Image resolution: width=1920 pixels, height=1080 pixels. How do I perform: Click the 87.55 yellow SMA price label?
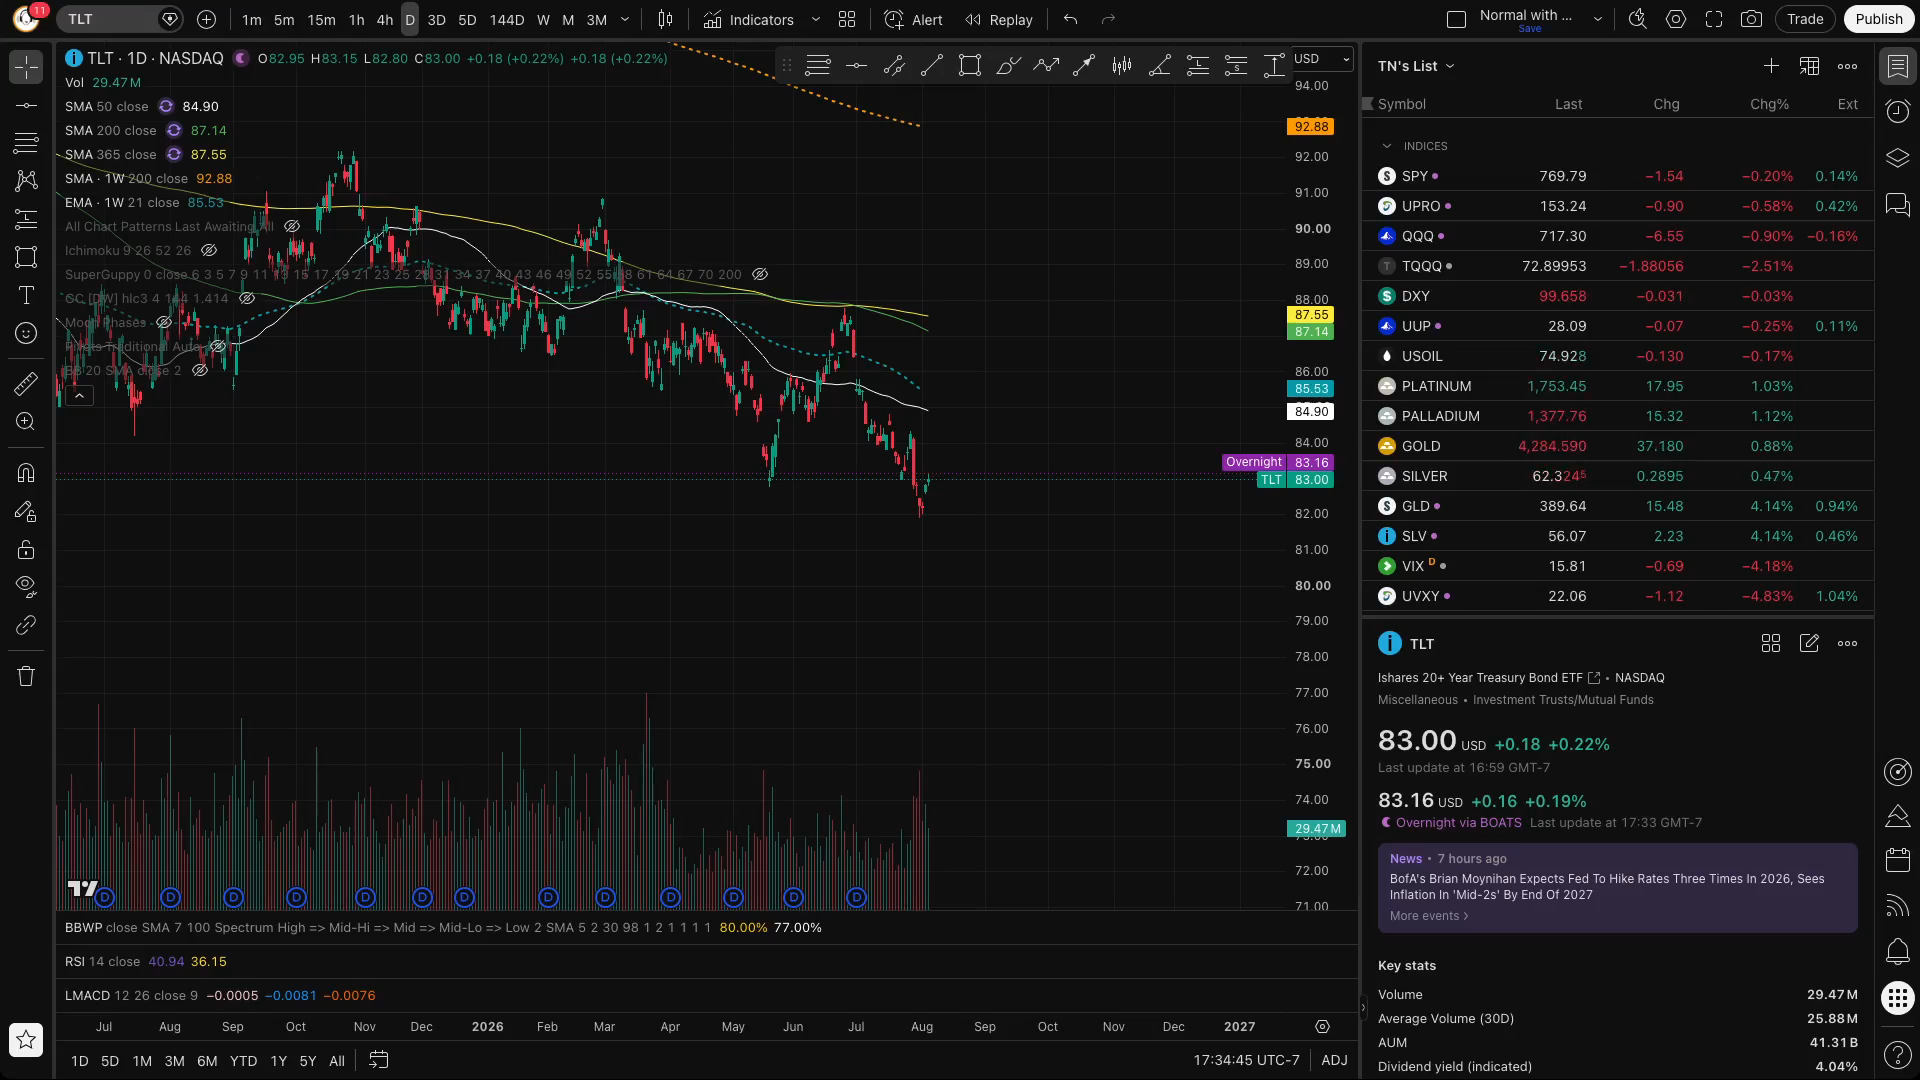[1311, 315]
